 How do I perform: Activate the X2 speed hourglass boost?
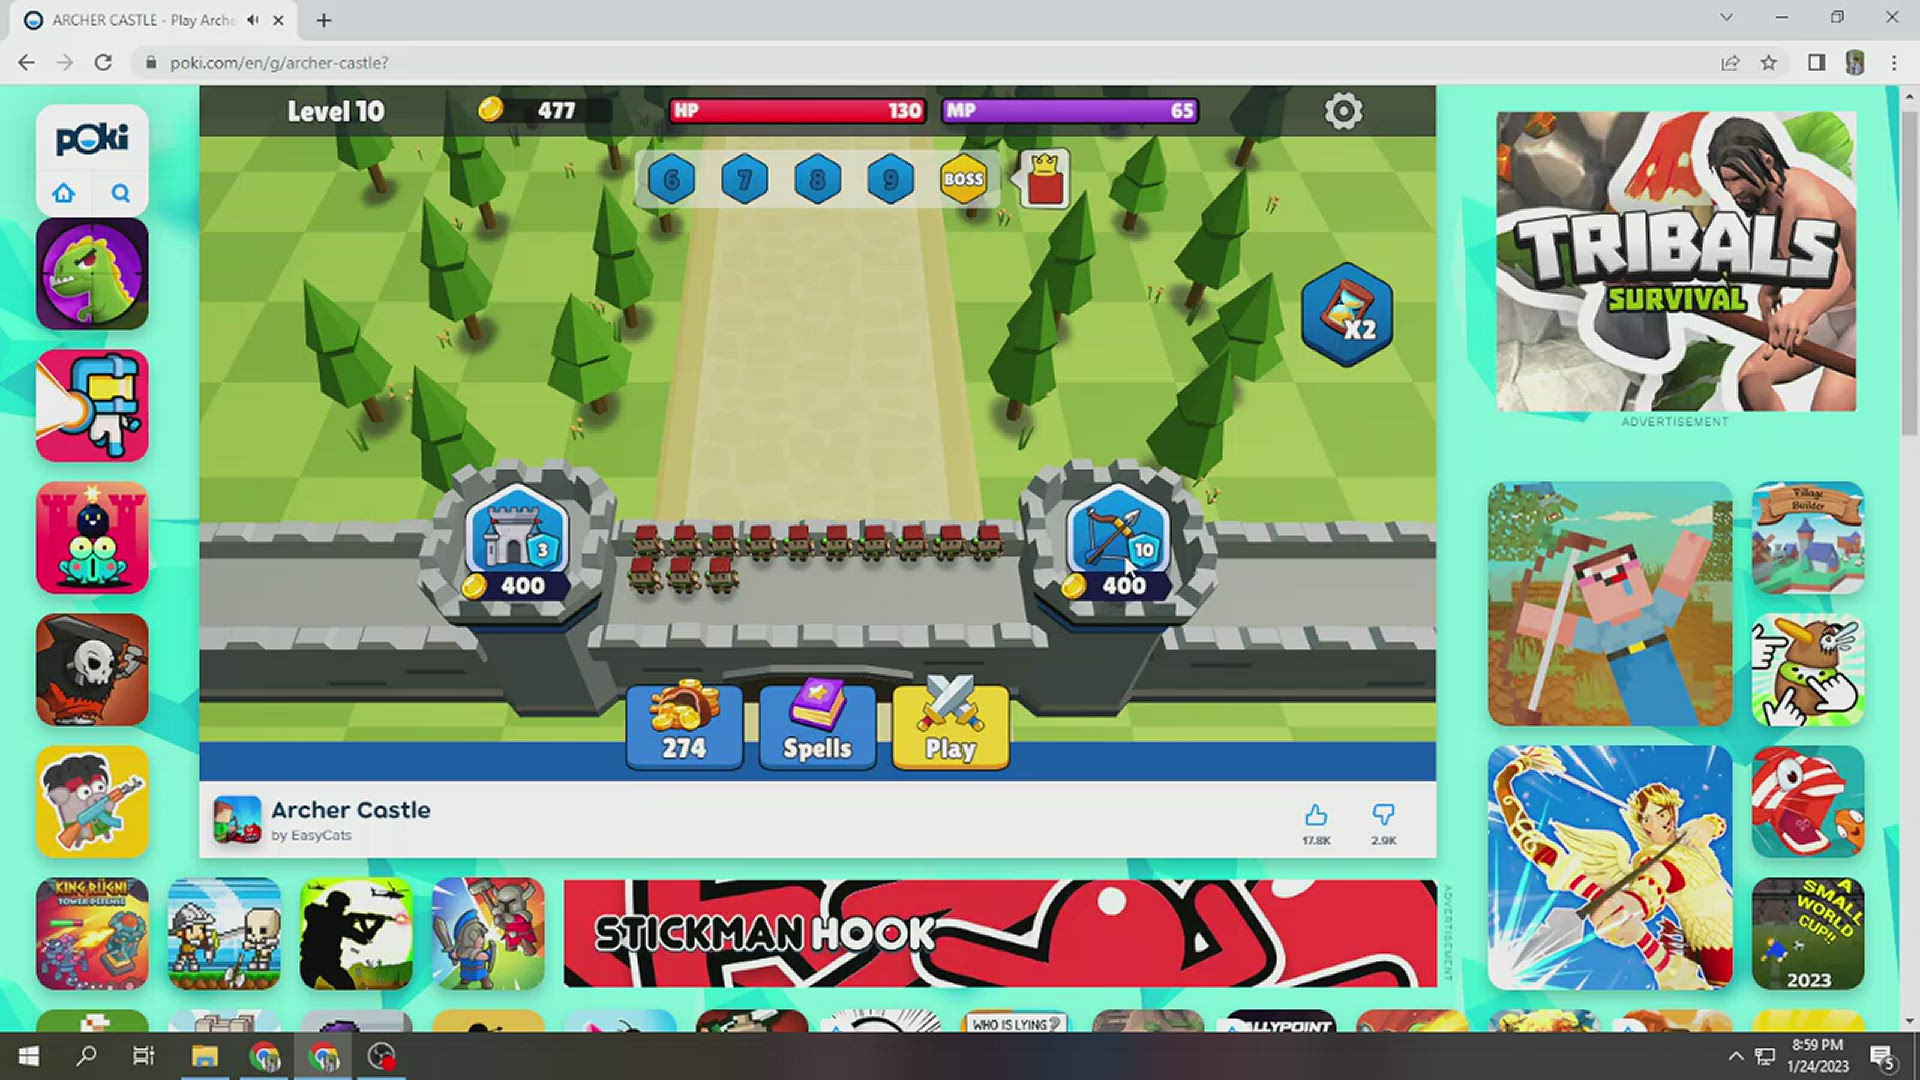(x=1347, y=315)
